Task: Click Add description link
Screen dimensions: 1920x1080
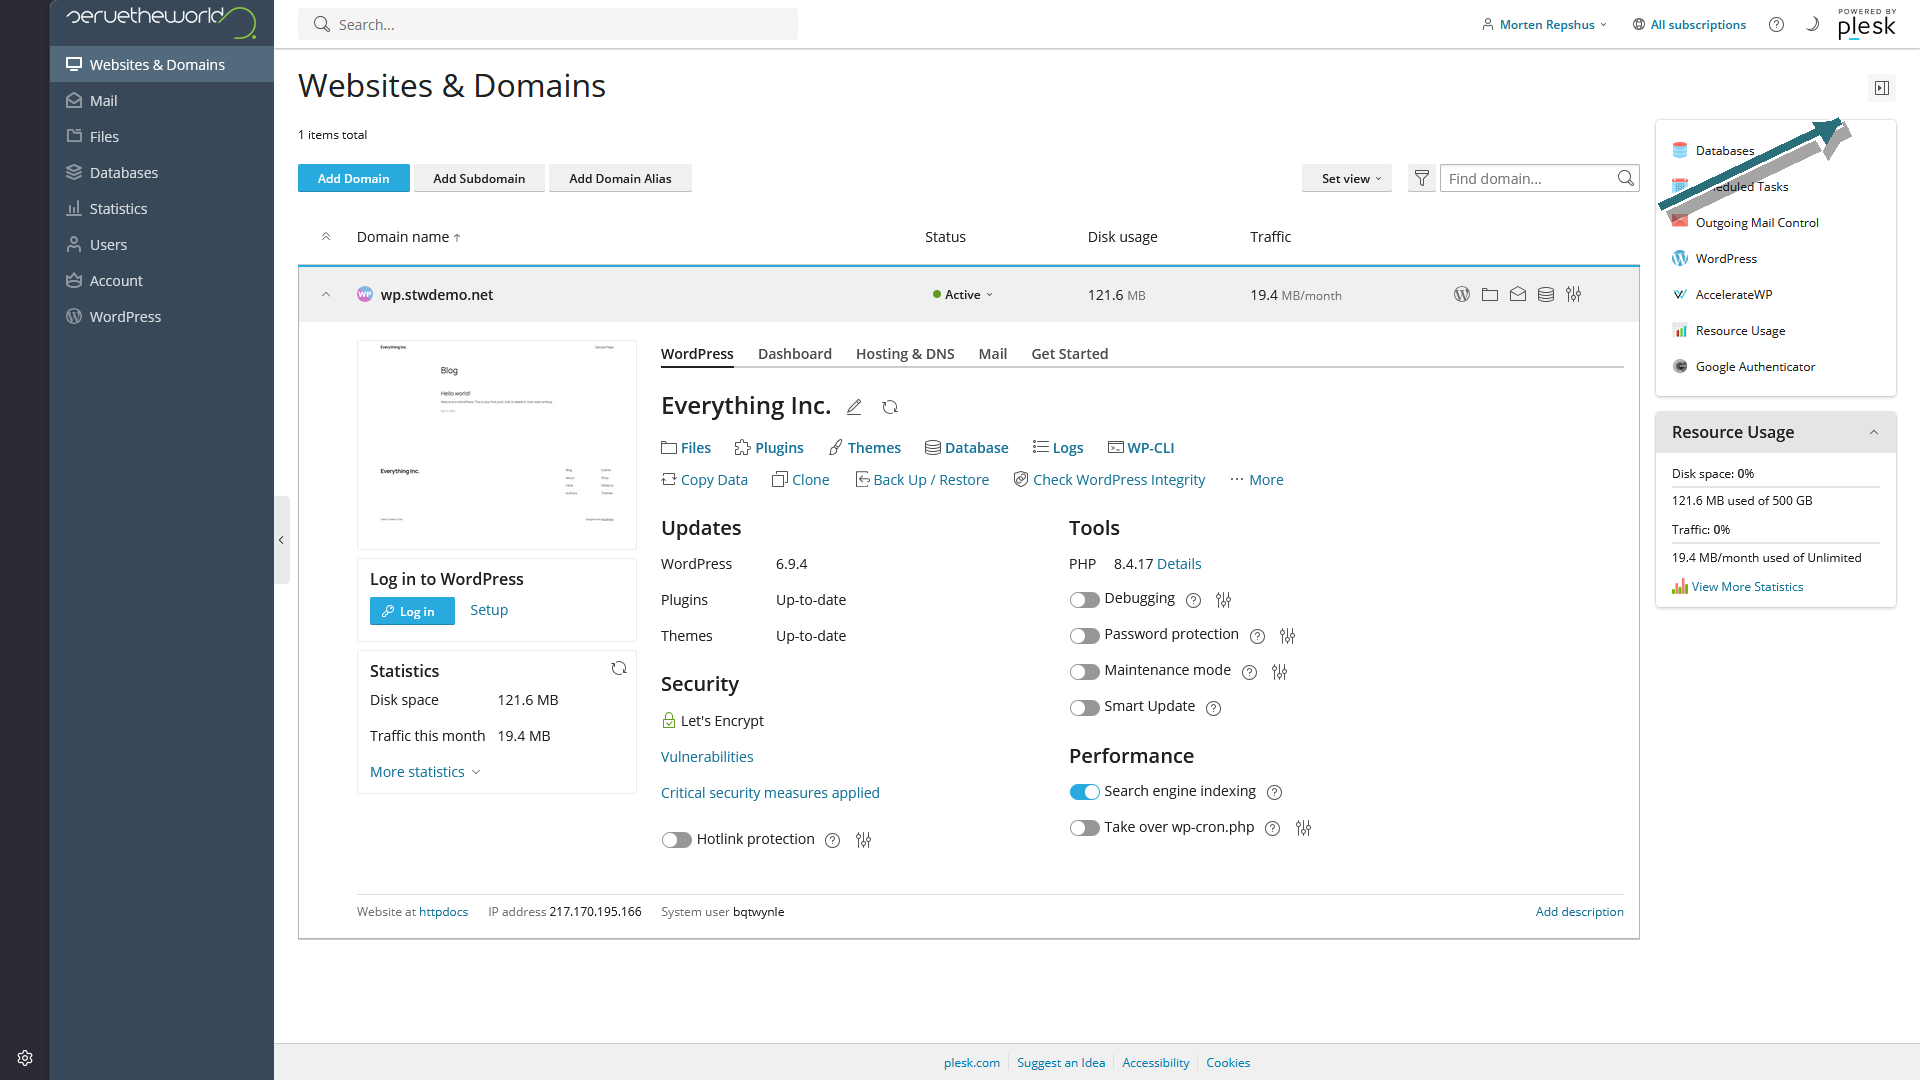Action: coord(1580,912)
